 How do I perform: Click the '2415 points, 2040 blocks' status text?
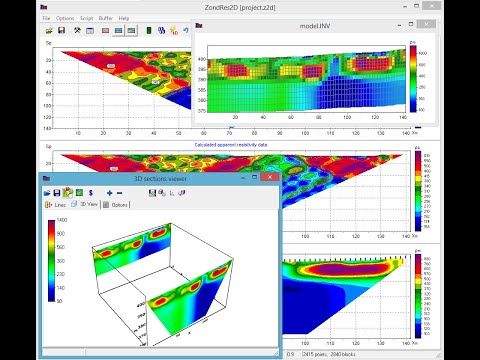[x=328, y=354]
